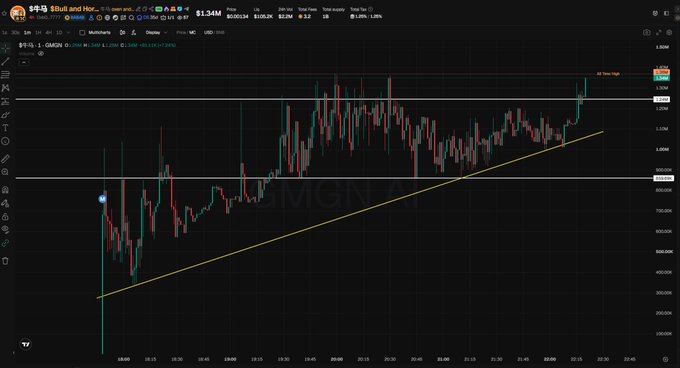Screen dimensions: 680x368
Task: Hide all drawings with eye-brush icon
Action: pos(5,229)
